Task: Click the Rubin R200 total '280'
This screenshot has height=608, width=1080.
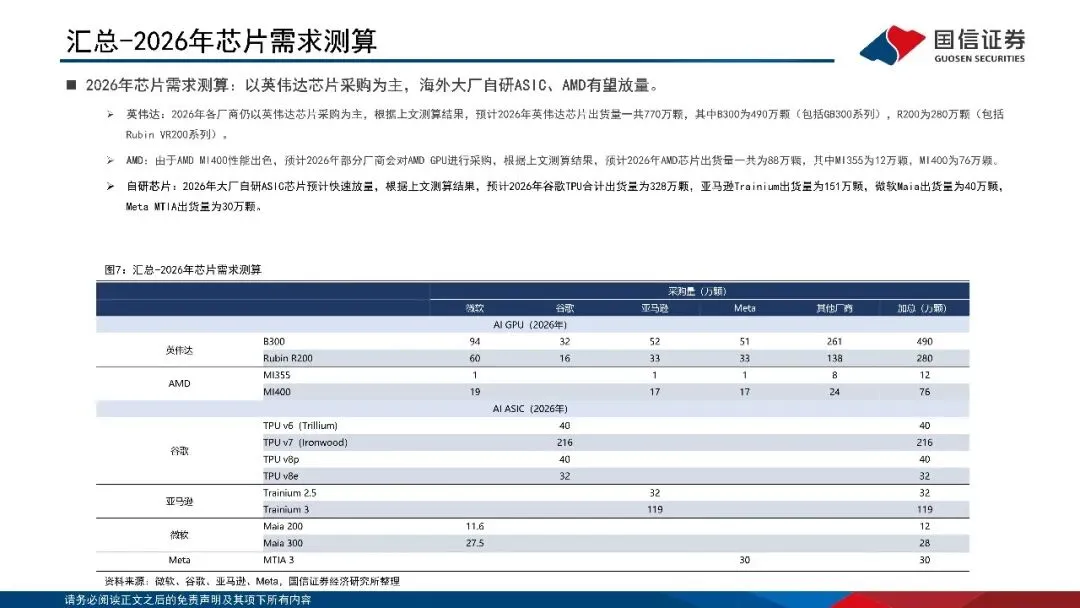Action: coord(924,358)
